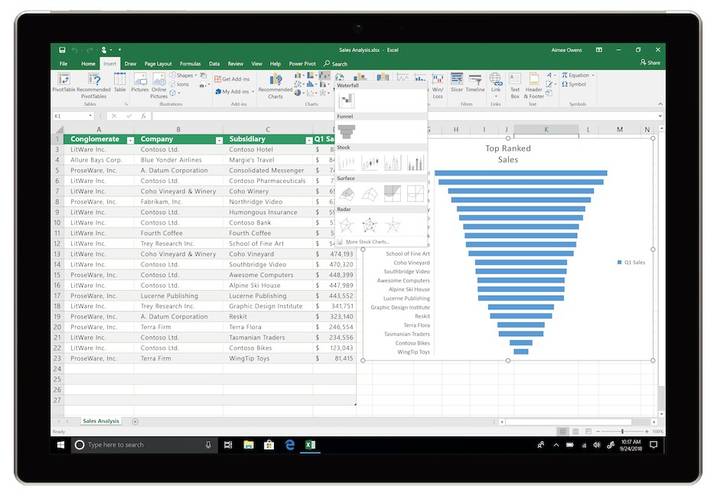Choose the Funnel chart type

[x=347, y=131]
